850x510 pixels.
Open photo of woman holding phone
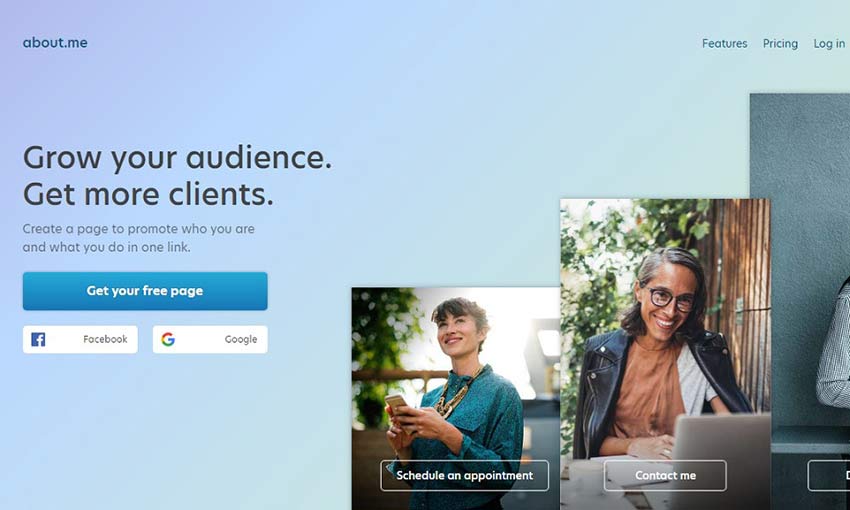[456, 398]
